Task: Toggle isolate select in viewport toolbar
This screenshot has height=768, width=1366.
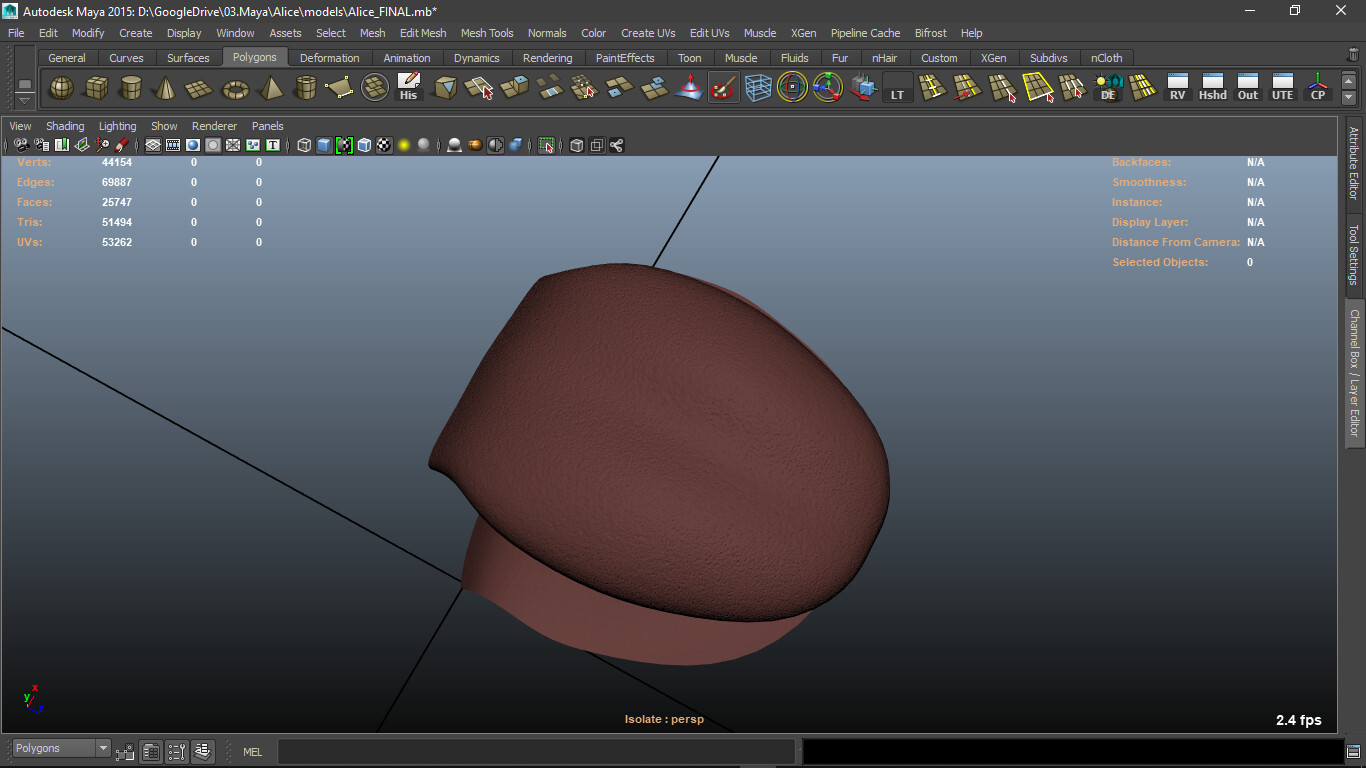Action: pos(546,145)
